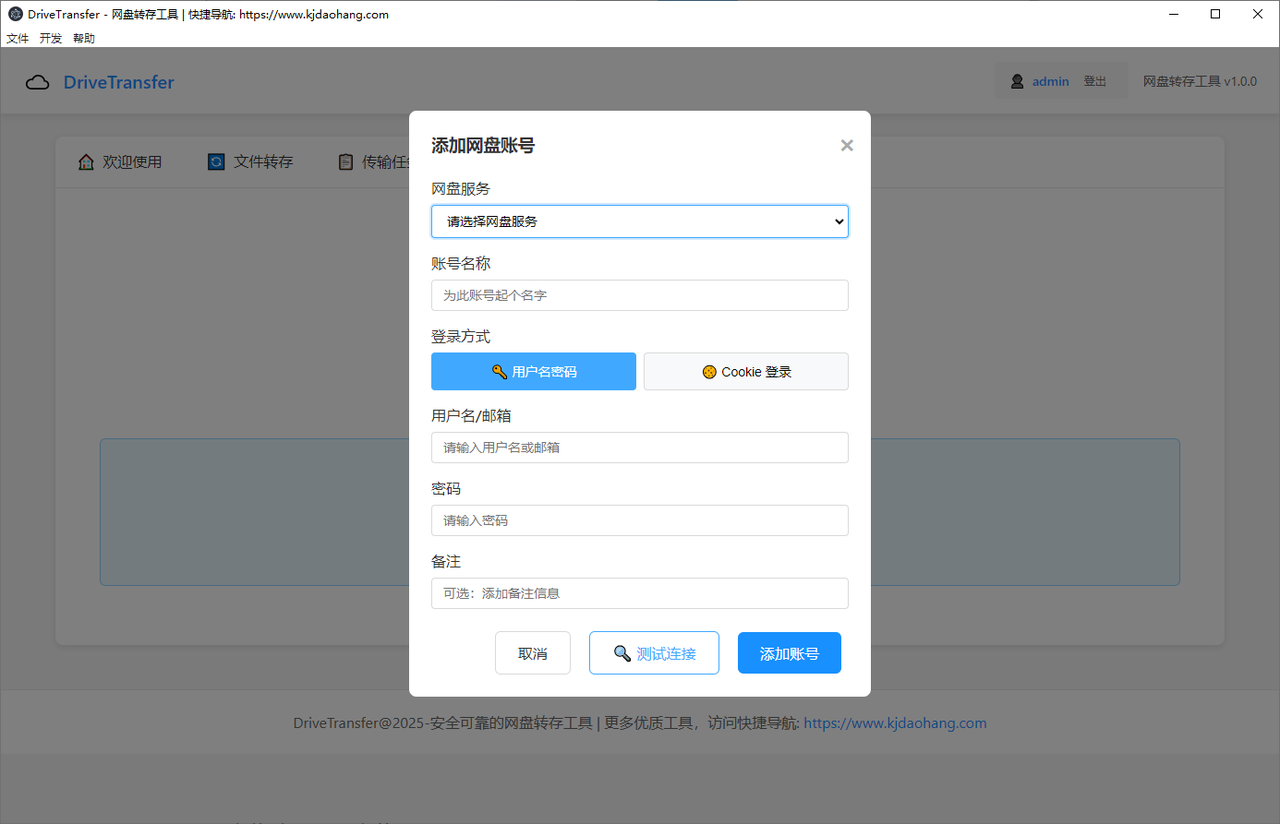
Task: Open the 开发 menu
Action: tap(51, 39)
